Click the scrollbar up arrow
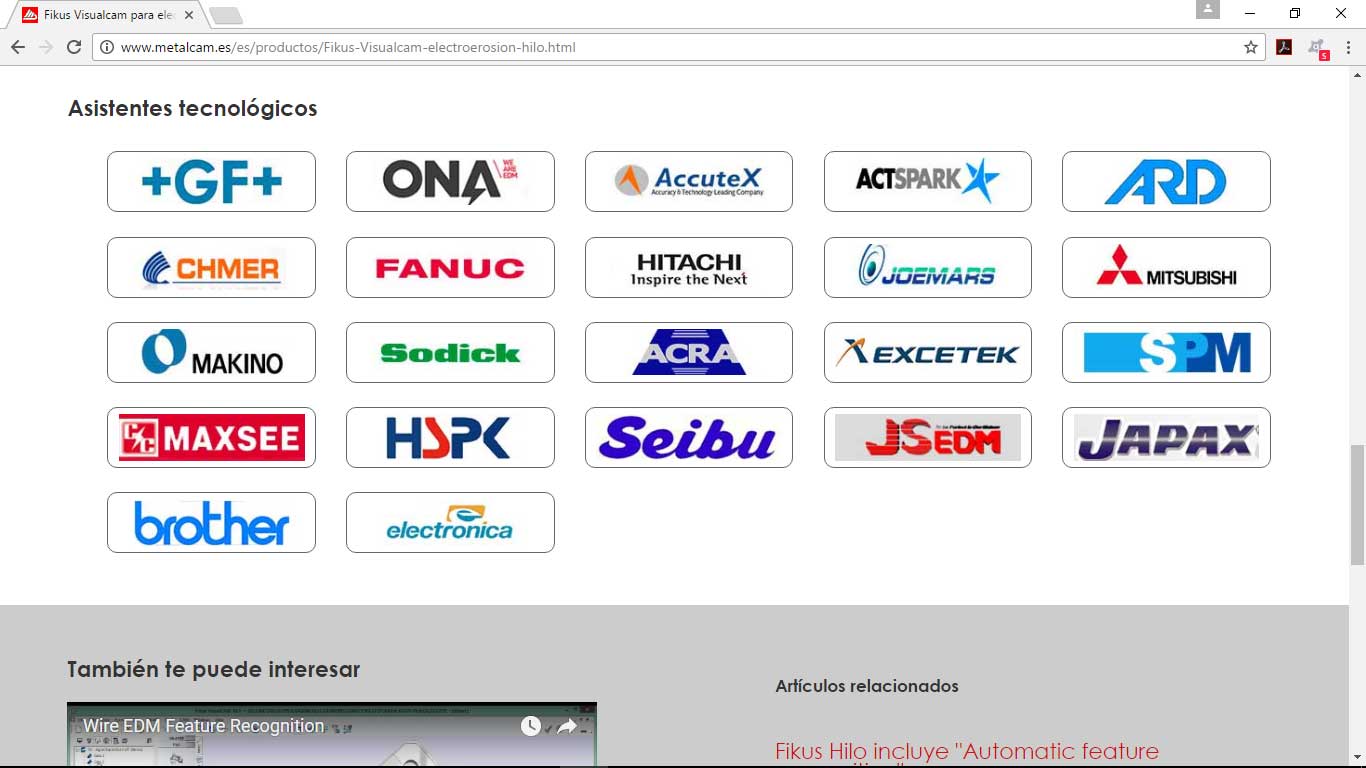Viewport: 1366px width, 768px height. click(1357, 75)
